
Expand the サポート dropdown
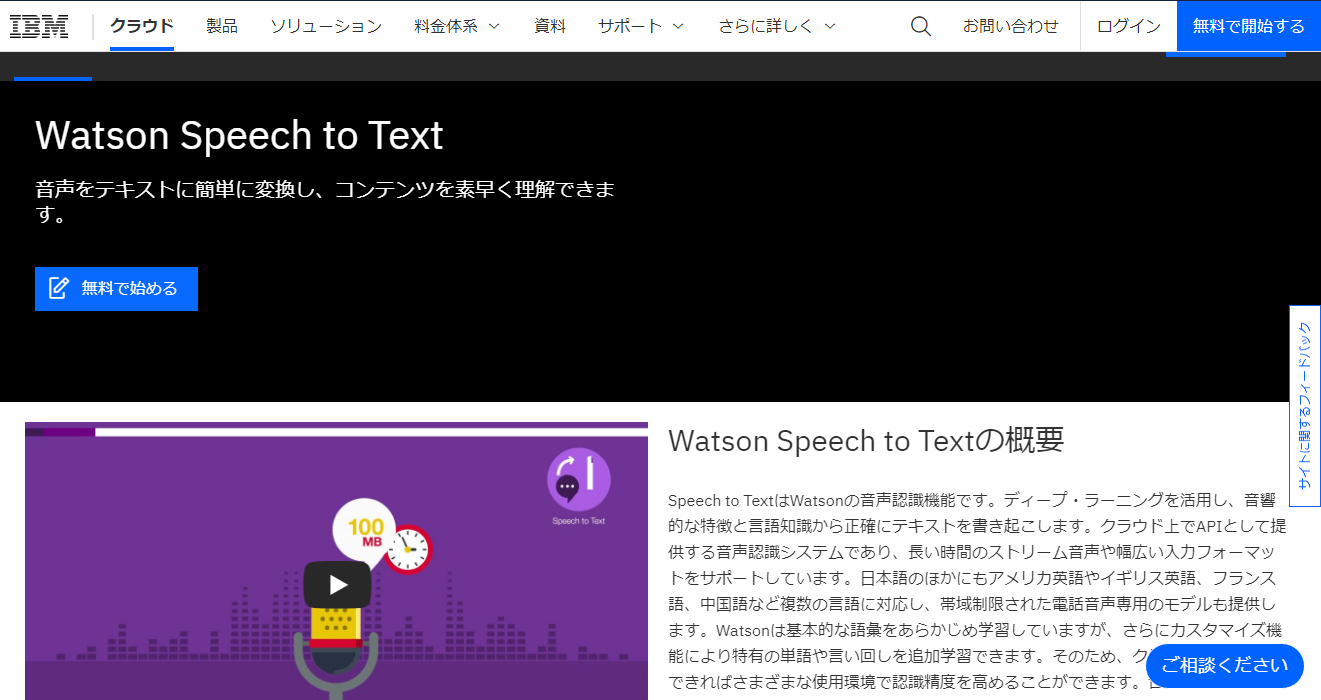[x=641, y=26]
